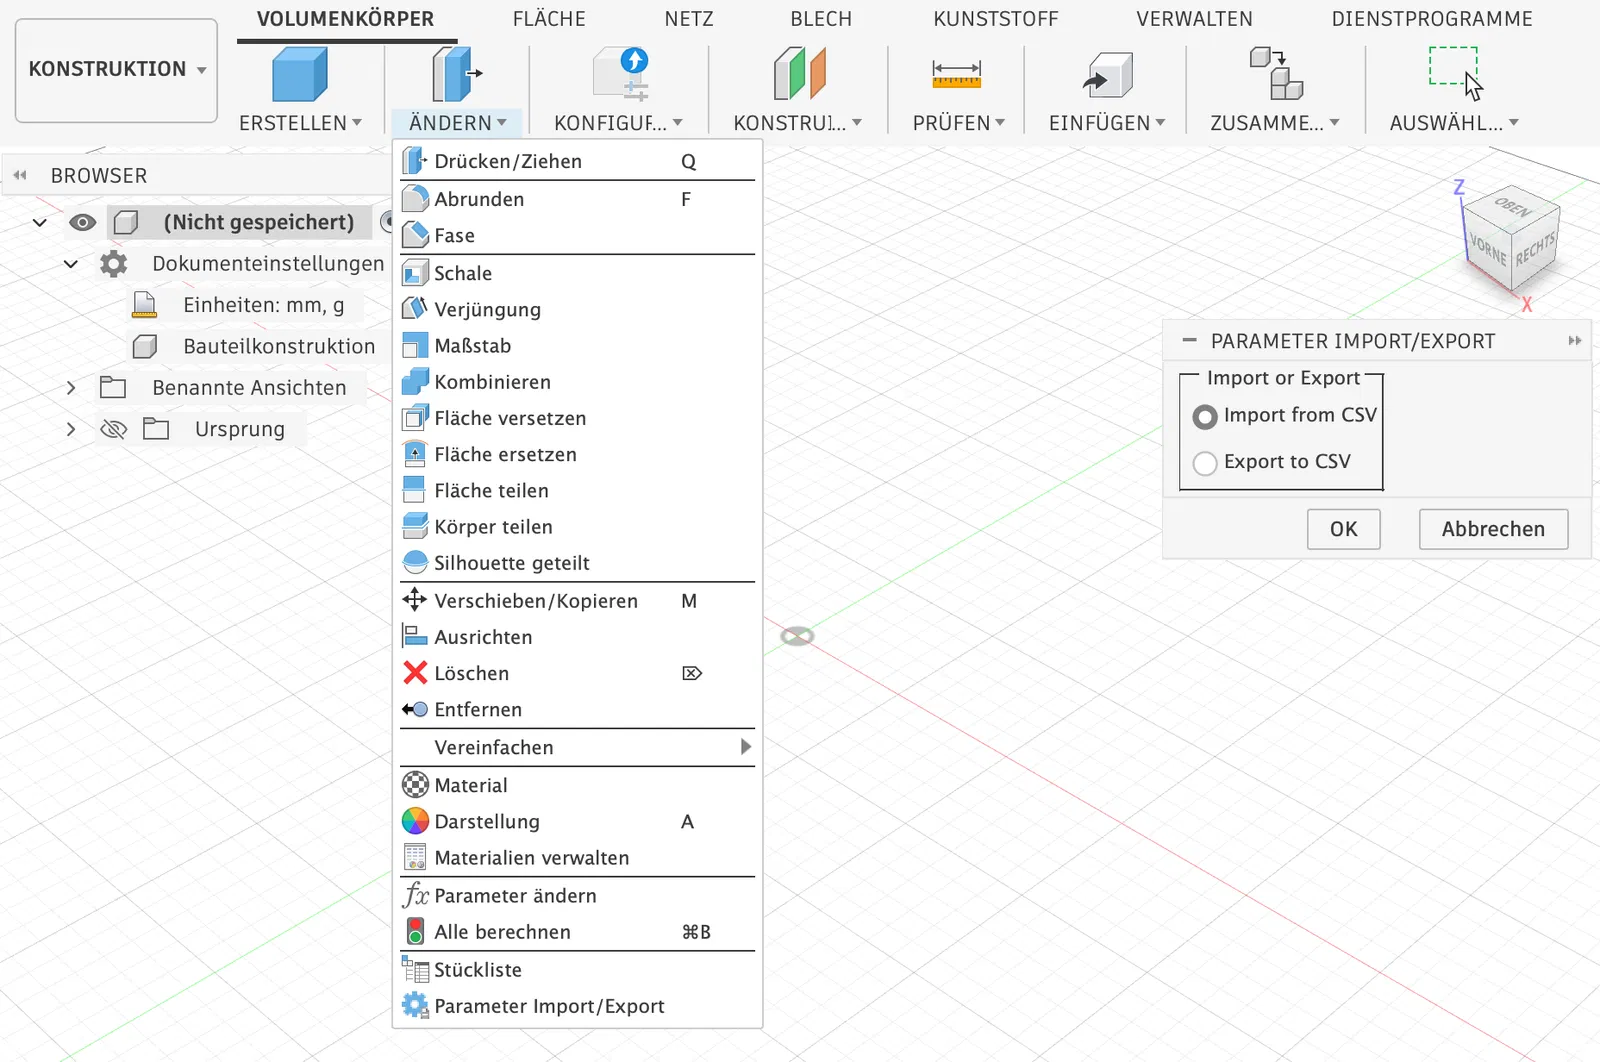Click dialog's double-arrow expand button

pos(1575,341)
